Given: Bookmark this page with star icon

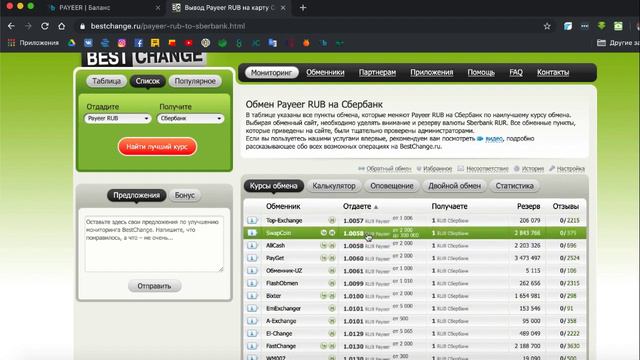Looking at the screenshot, I should pyautogui.click(x=547, y=26).
